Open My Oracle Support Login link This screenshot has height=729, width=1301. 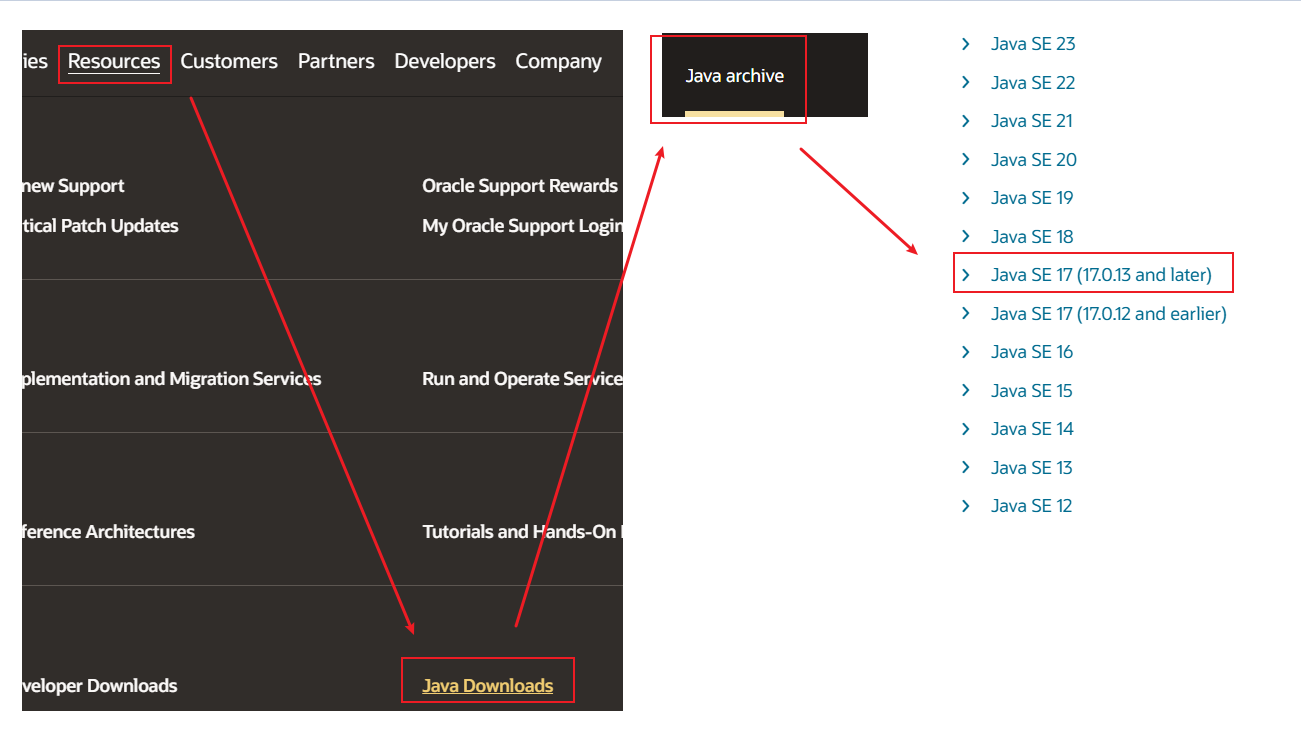pos(522,226)
